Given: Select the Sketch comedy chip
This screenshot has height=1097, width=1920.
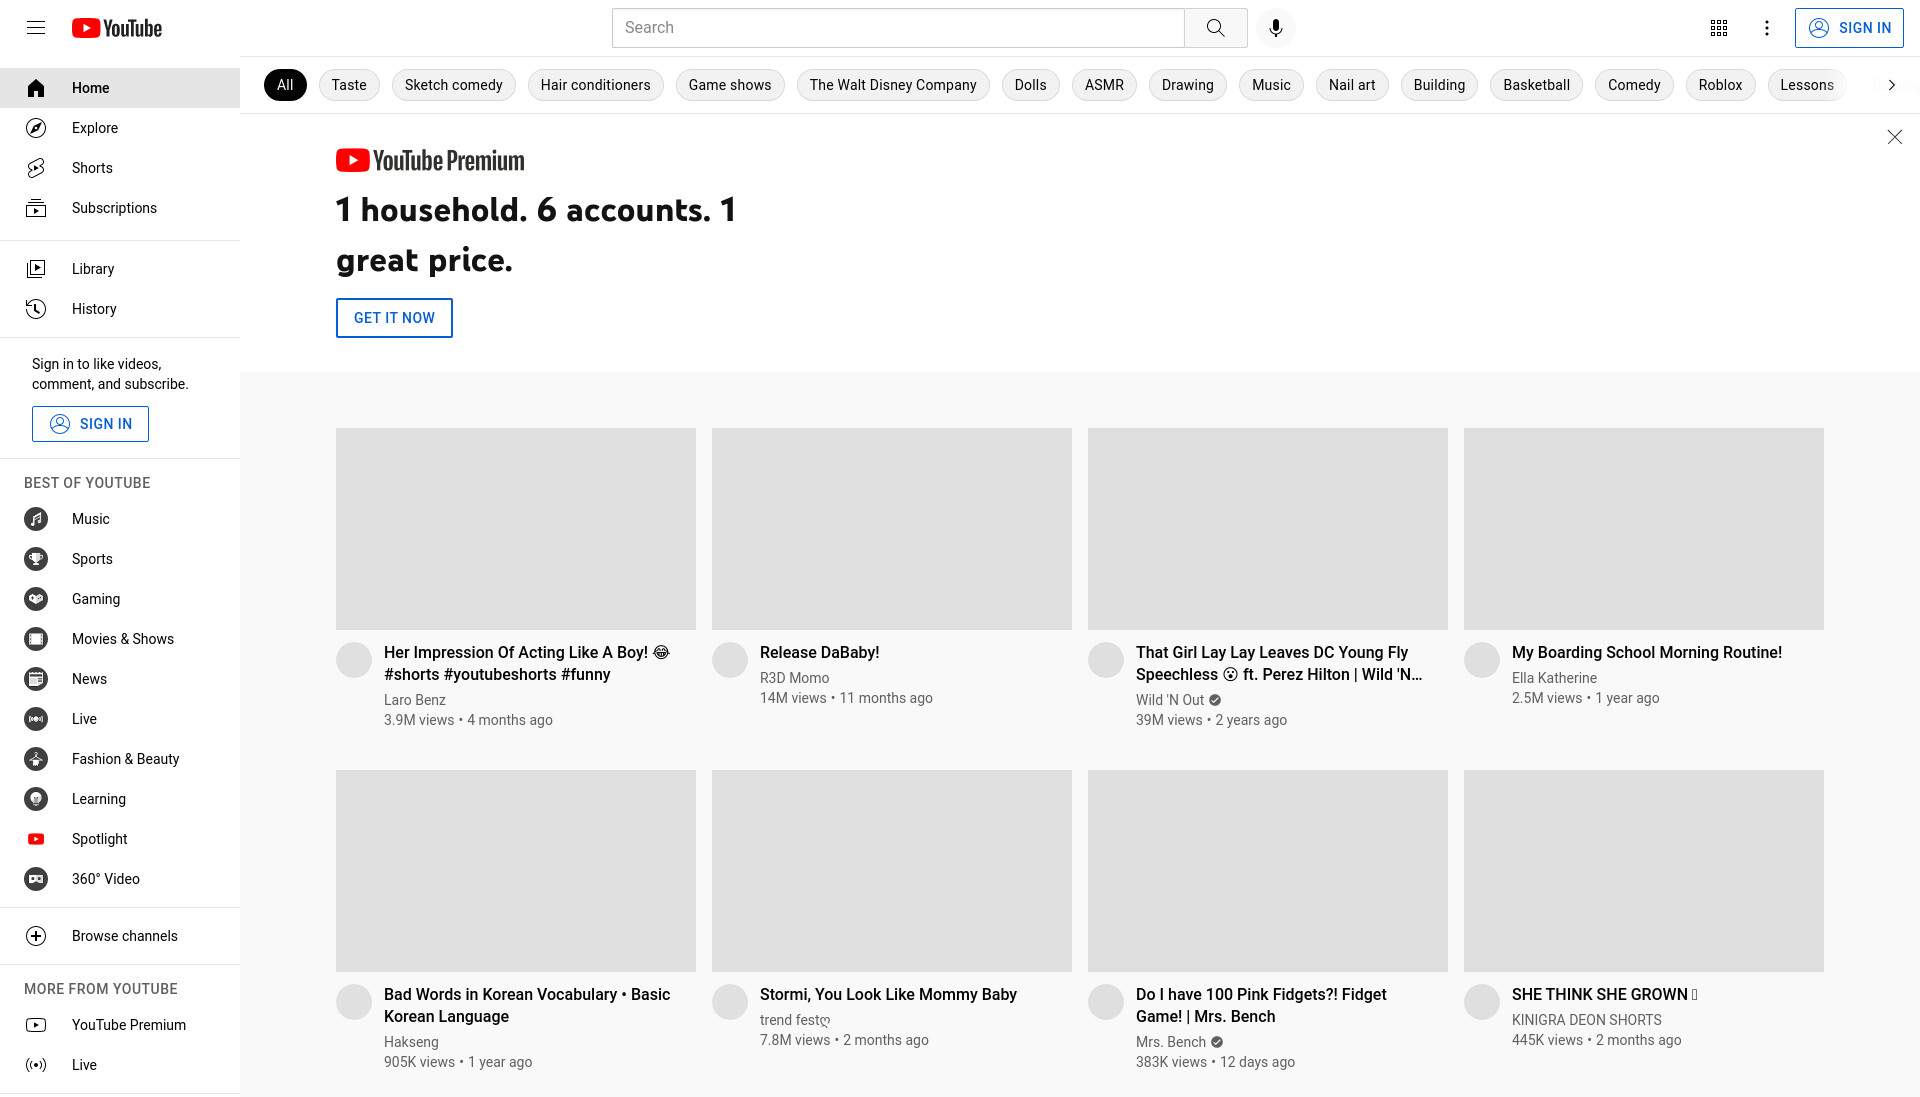Looking at the screenshot, I should [454, 85].
